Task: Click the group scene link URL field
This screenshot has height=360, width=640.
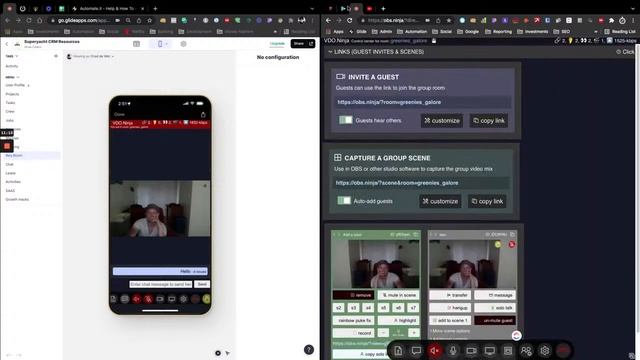Action: point(421,183)
